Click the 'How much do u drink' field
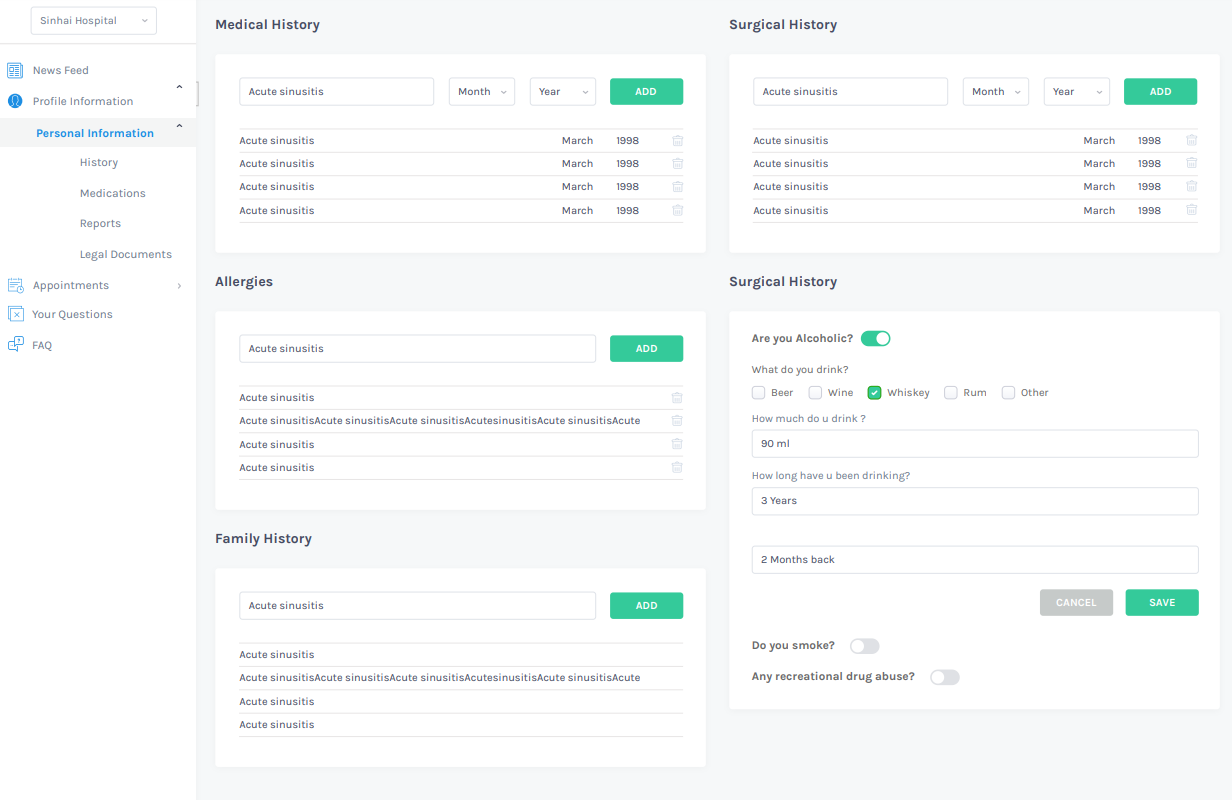Screen dimensions: 1232x800 point(974,444)
